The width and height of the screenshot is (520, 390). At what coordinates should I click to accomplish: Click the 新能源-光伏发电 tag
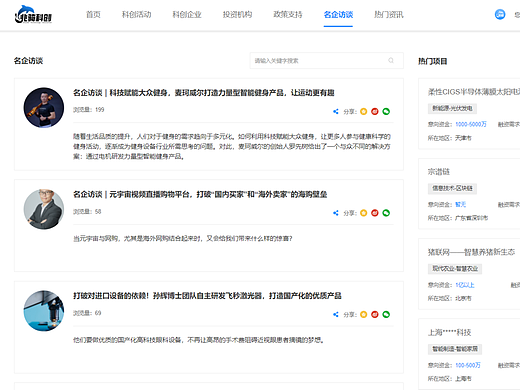(452, 108)
